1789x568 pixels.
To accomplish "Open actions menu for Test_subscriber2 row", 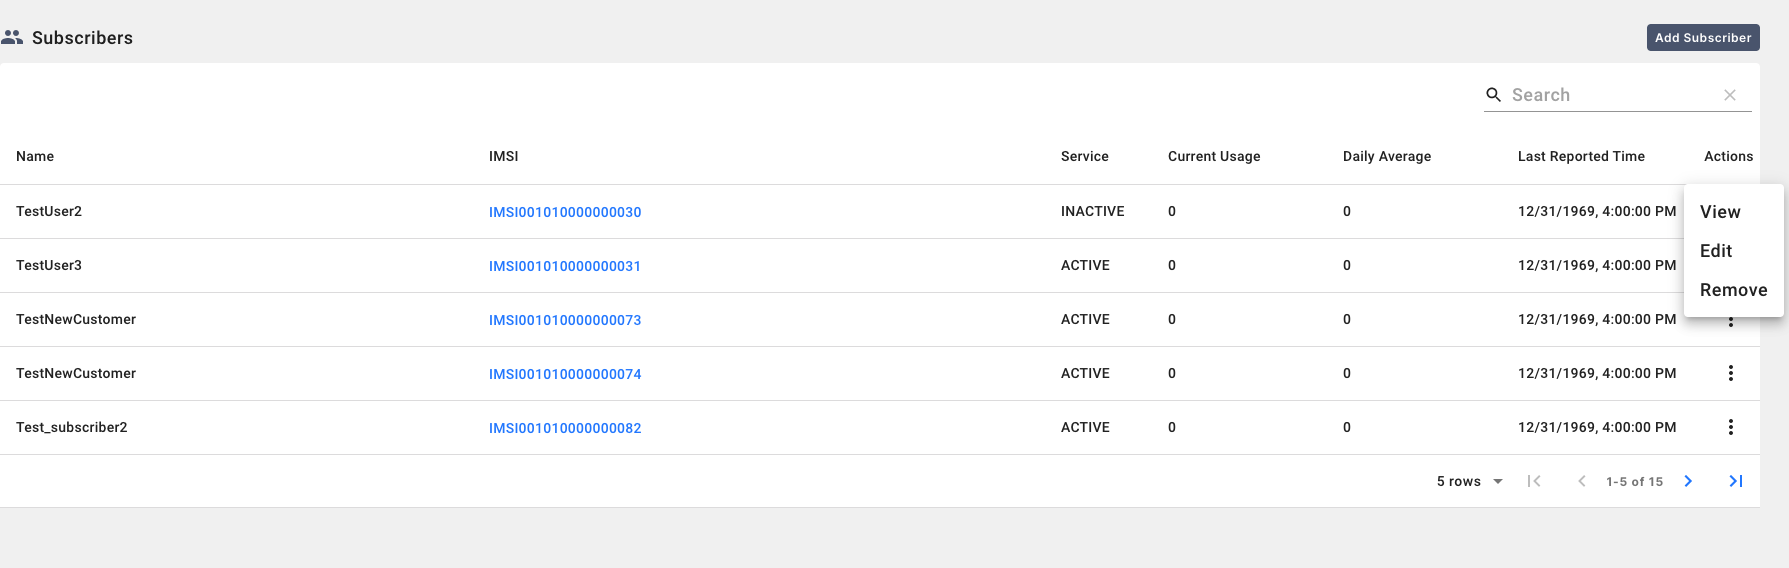I will tap(1730, 427).
